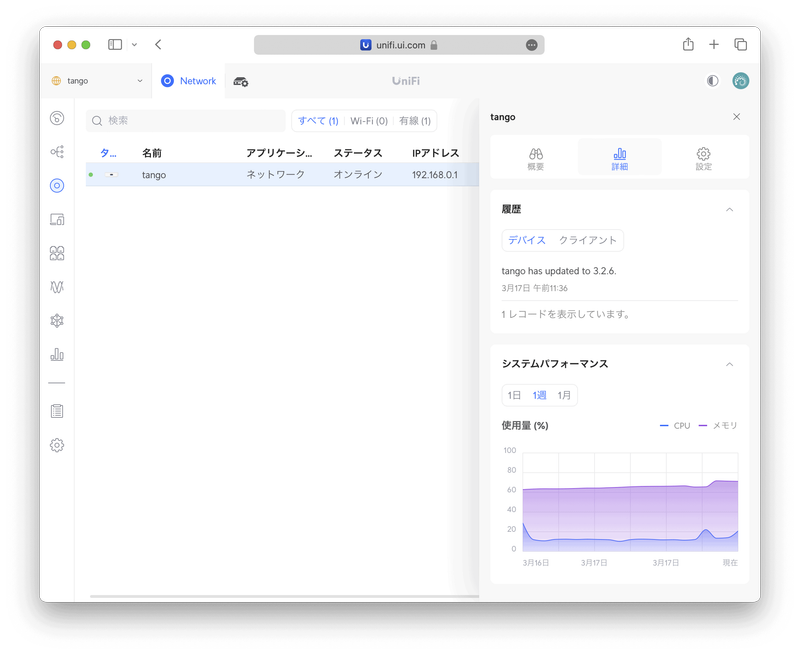Click the 検索 search field
The width and height of the screenshot is (800, 654).
(x=185, y=121)
